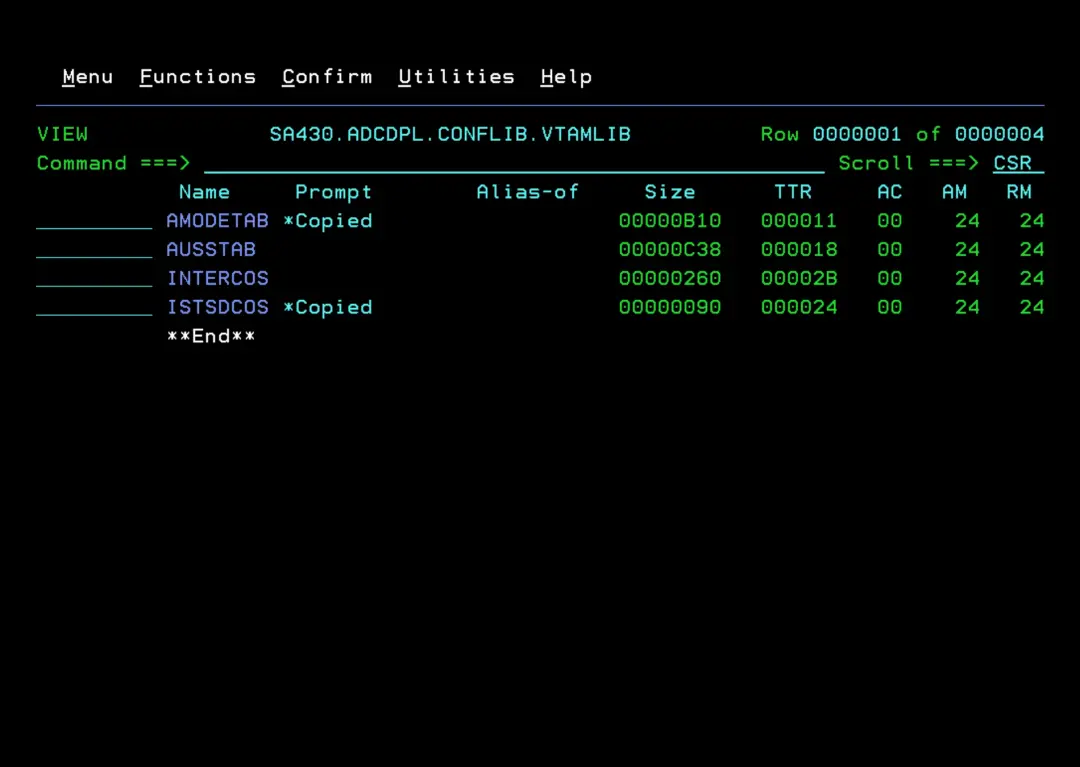
Task: Click *Copied prompt on ISTSDCOS row
Action: [328, 308]
